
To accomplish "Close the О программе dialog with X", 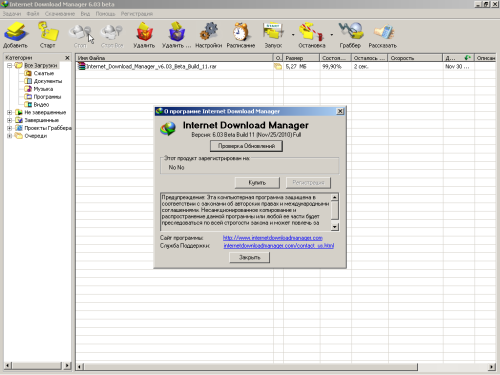I will point(340,111).
